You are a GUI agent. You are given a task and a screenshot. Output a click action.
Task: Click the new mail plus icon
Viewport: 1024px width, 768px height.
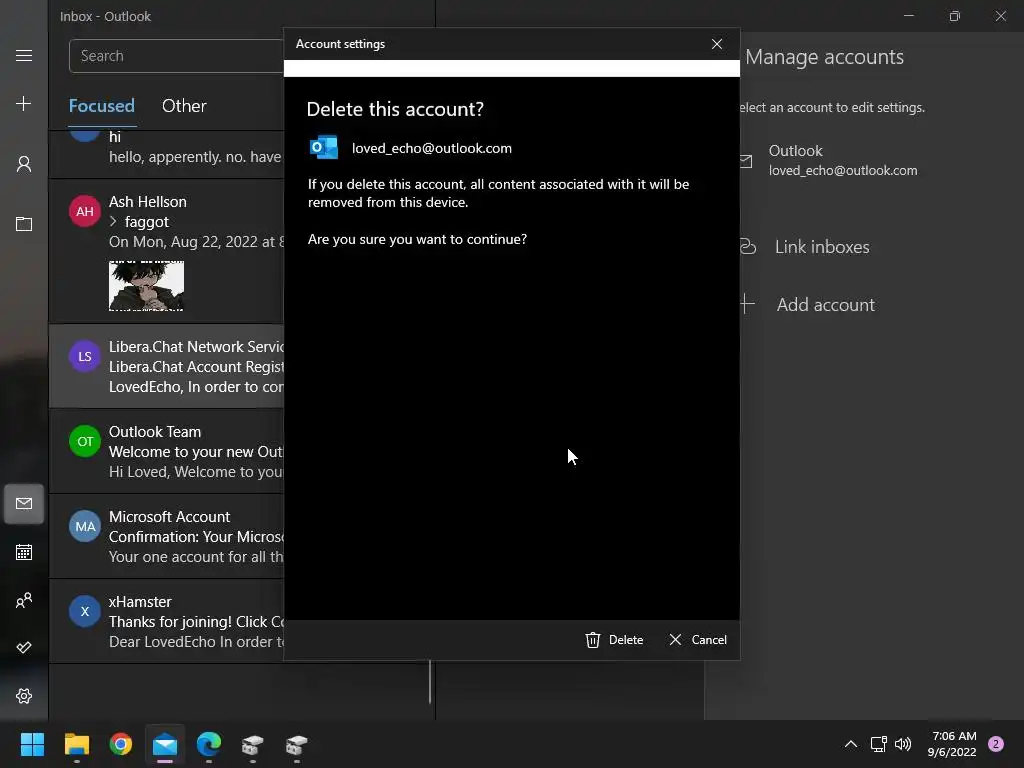[x=24, y=103]
